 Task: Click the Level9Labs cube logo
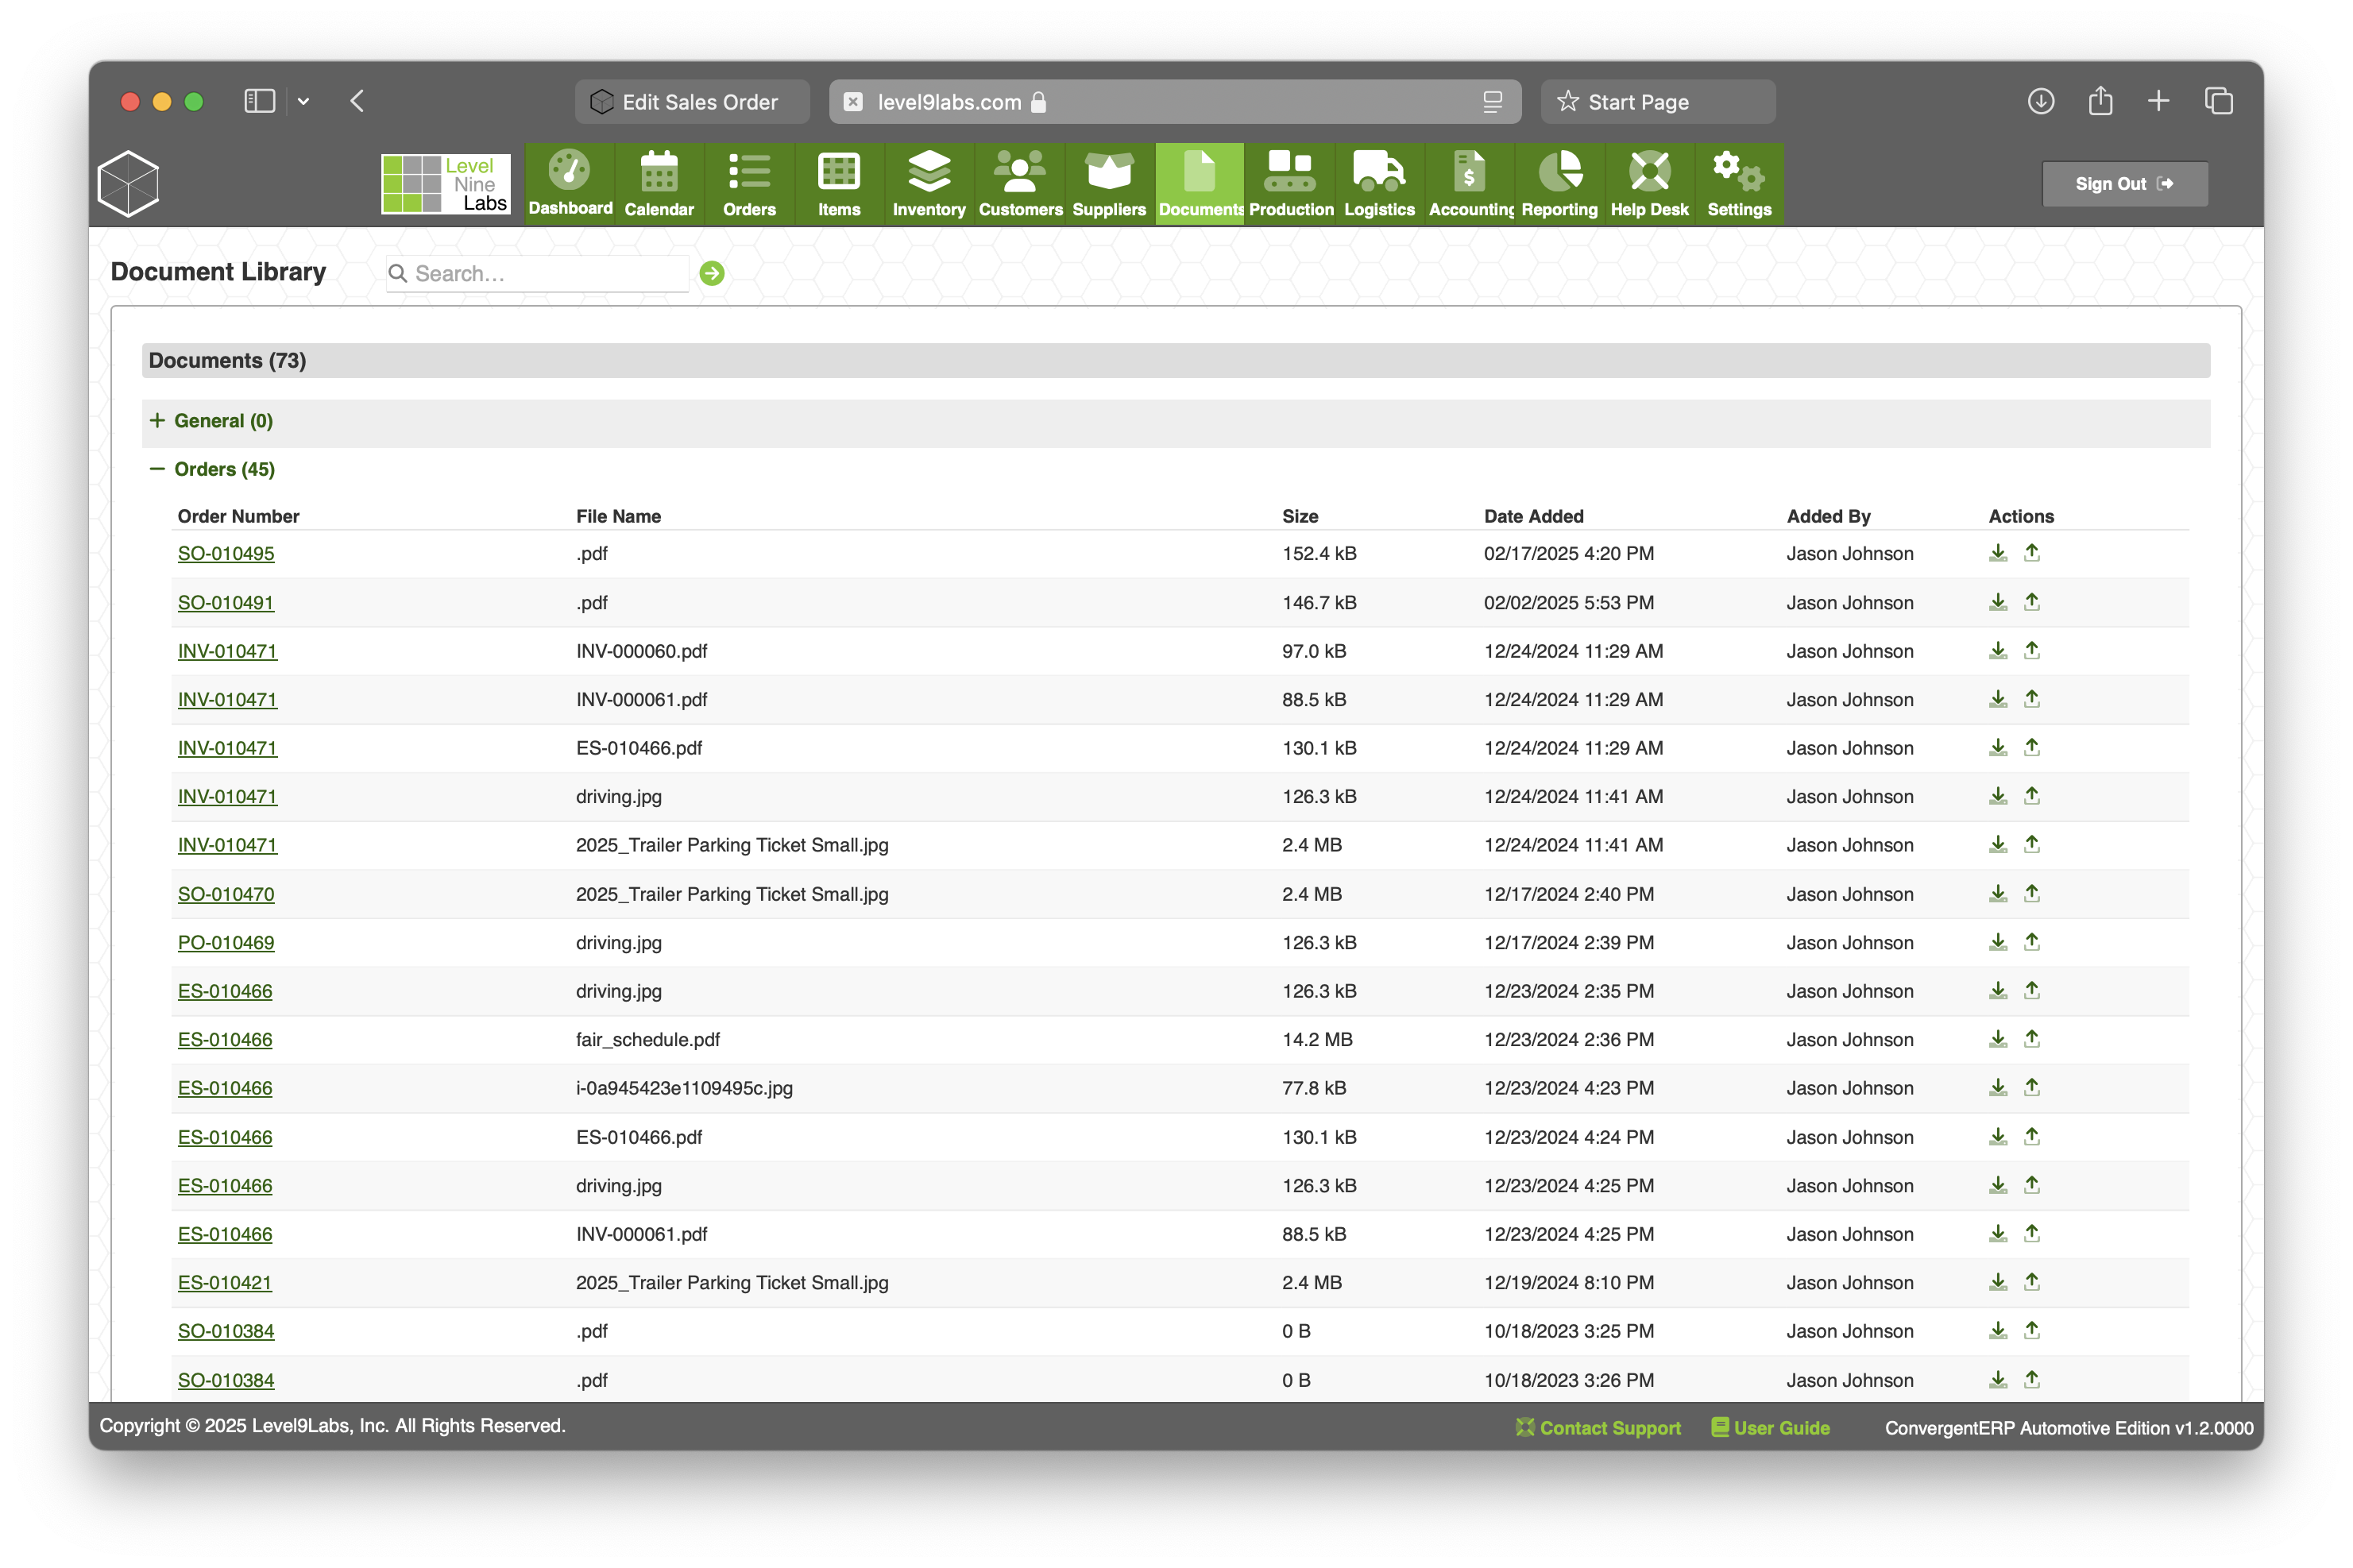(128, 184)
